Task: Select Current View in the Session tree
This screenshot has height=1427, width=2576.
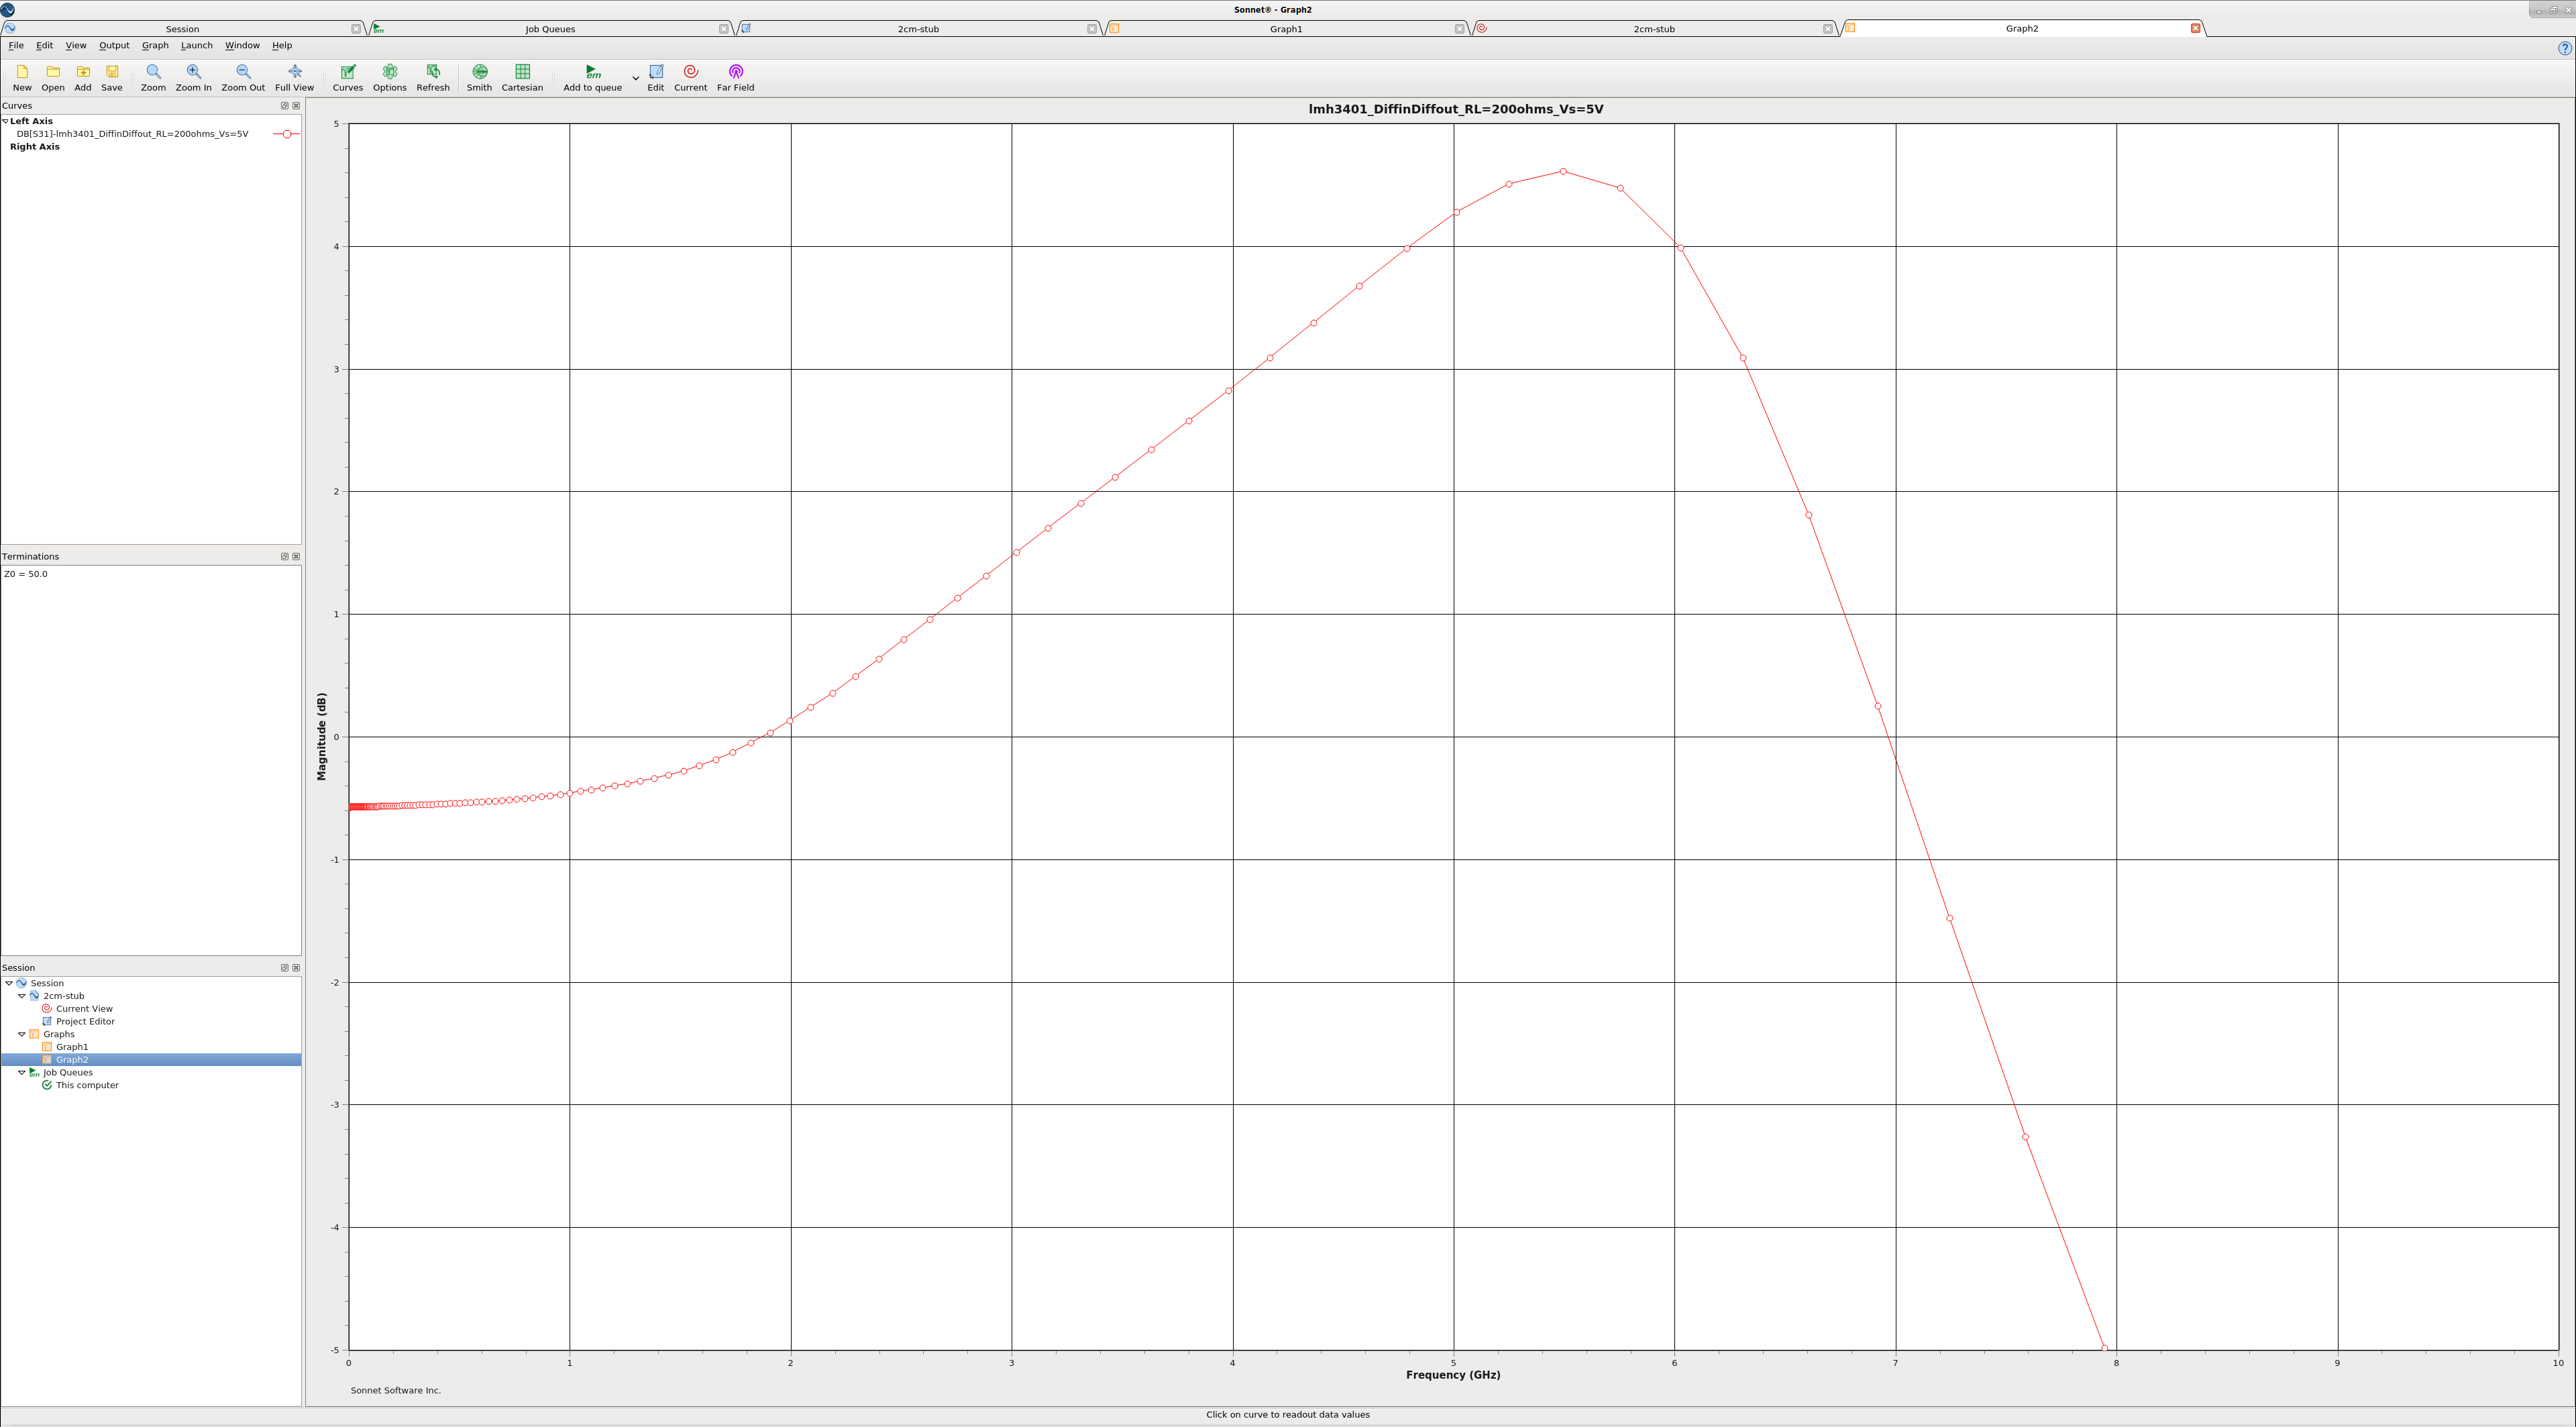Action: tap(84, 1009)
